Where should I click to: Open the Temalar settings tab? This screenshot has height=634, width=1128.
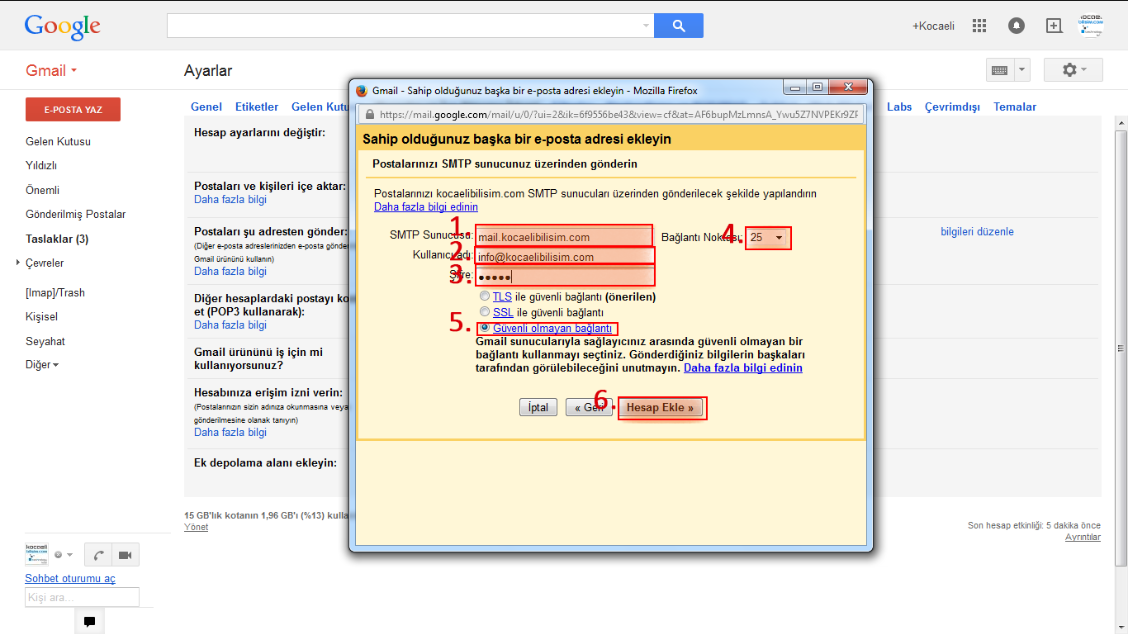click(x=1014, y=107)
